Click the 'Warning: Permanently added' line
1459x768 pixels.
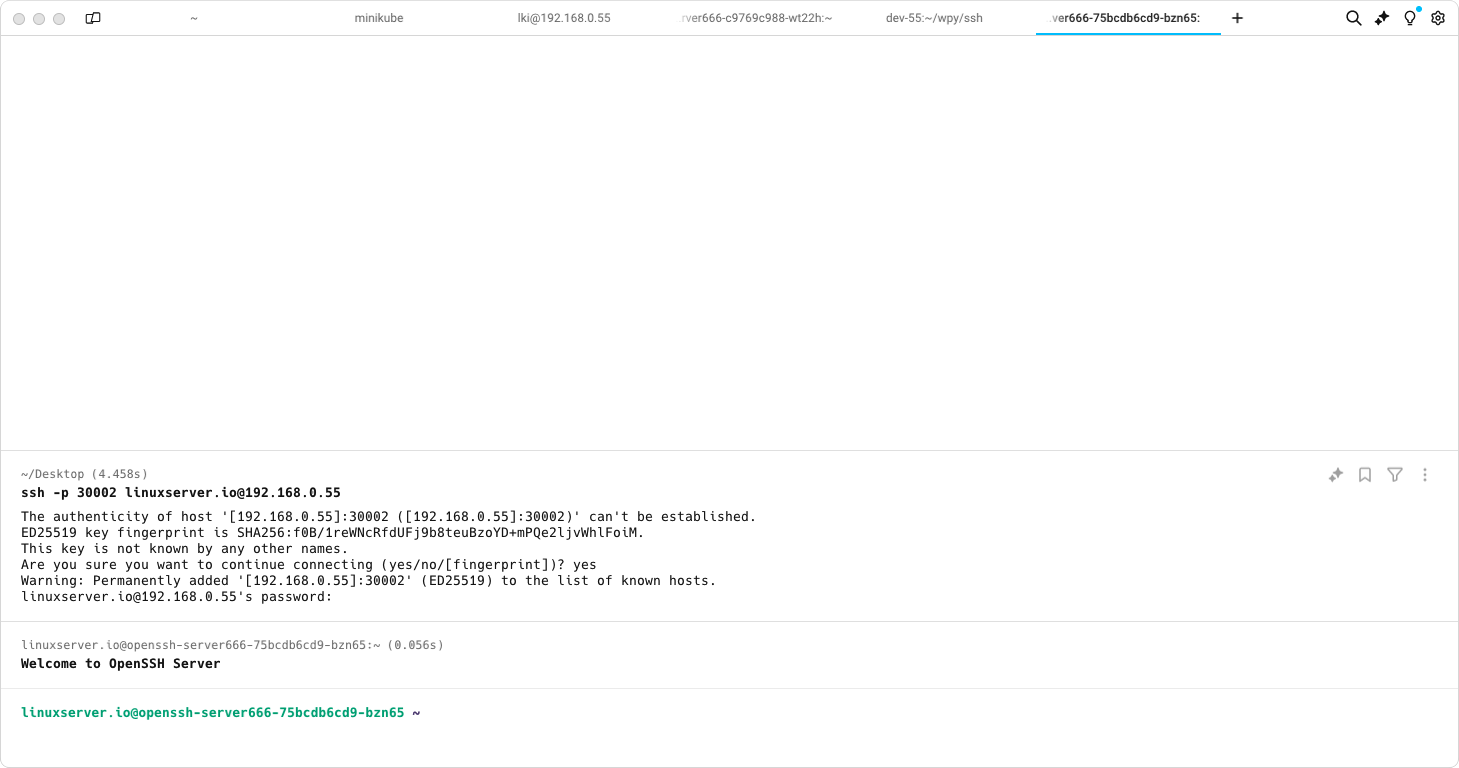coord(368,581)
